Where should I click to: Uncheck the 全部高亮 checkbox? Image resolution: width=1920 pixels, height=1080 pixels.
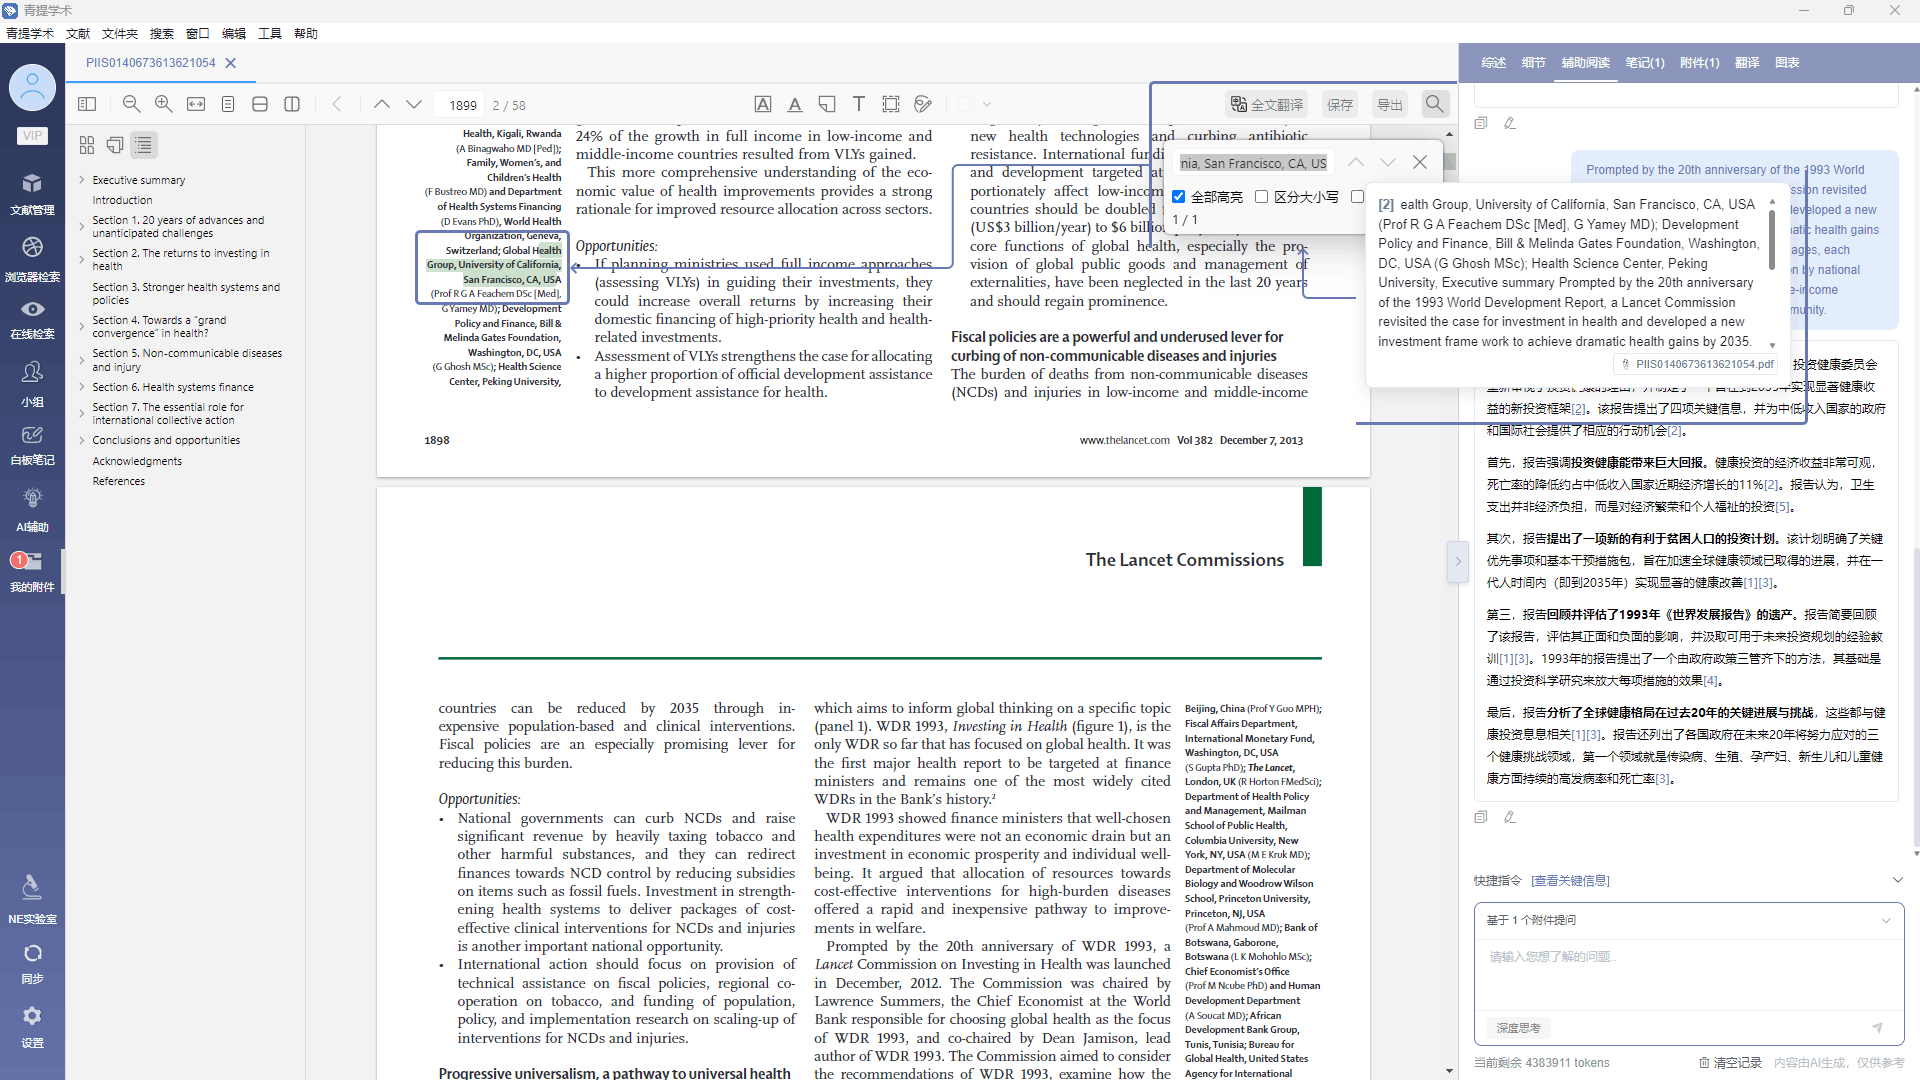coord(1179,197)
